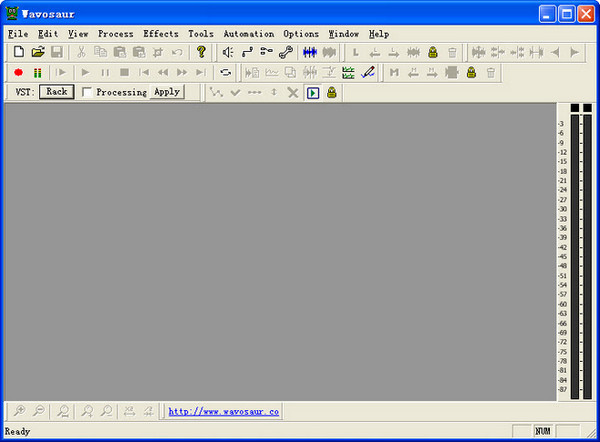Click the Rewind double-arrow button

click(163, 72)
